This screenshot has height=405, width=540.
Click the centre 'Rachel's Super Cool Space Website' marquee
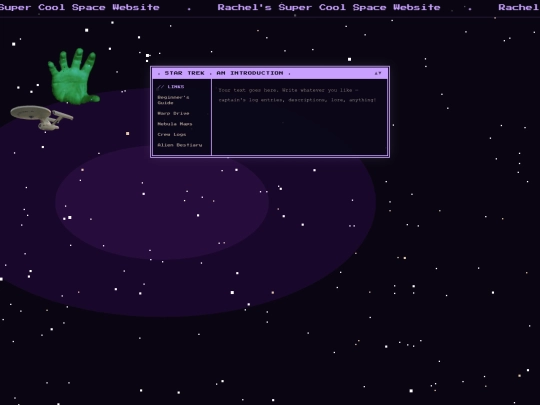(x=329, y=7)
